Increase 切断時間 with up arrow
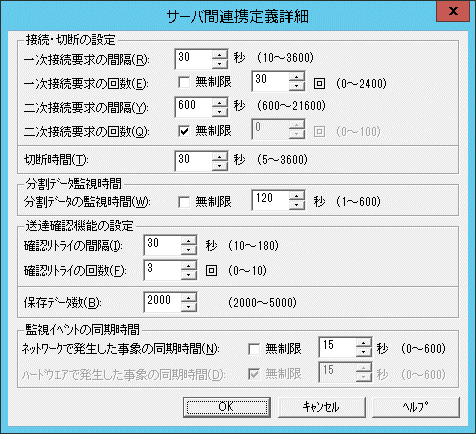Screen dimensions: 476x434 coord(220,156)
